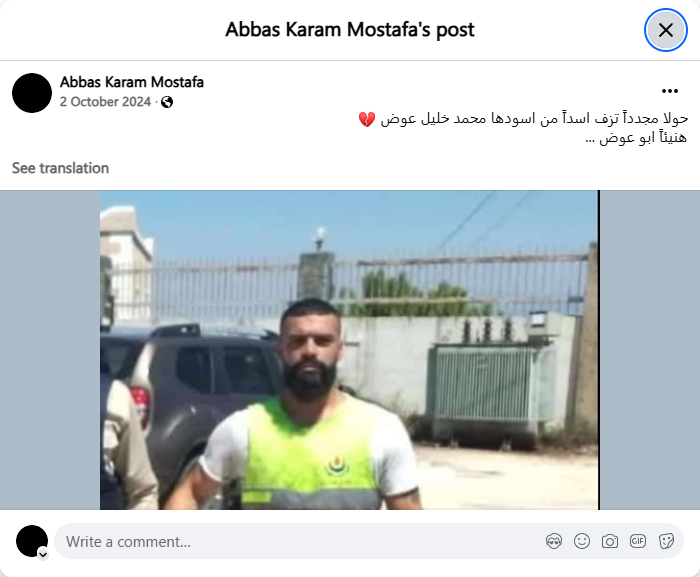Click the grey area left of the photo
This screenshot has height=577, width=700.
pos(50,350)
